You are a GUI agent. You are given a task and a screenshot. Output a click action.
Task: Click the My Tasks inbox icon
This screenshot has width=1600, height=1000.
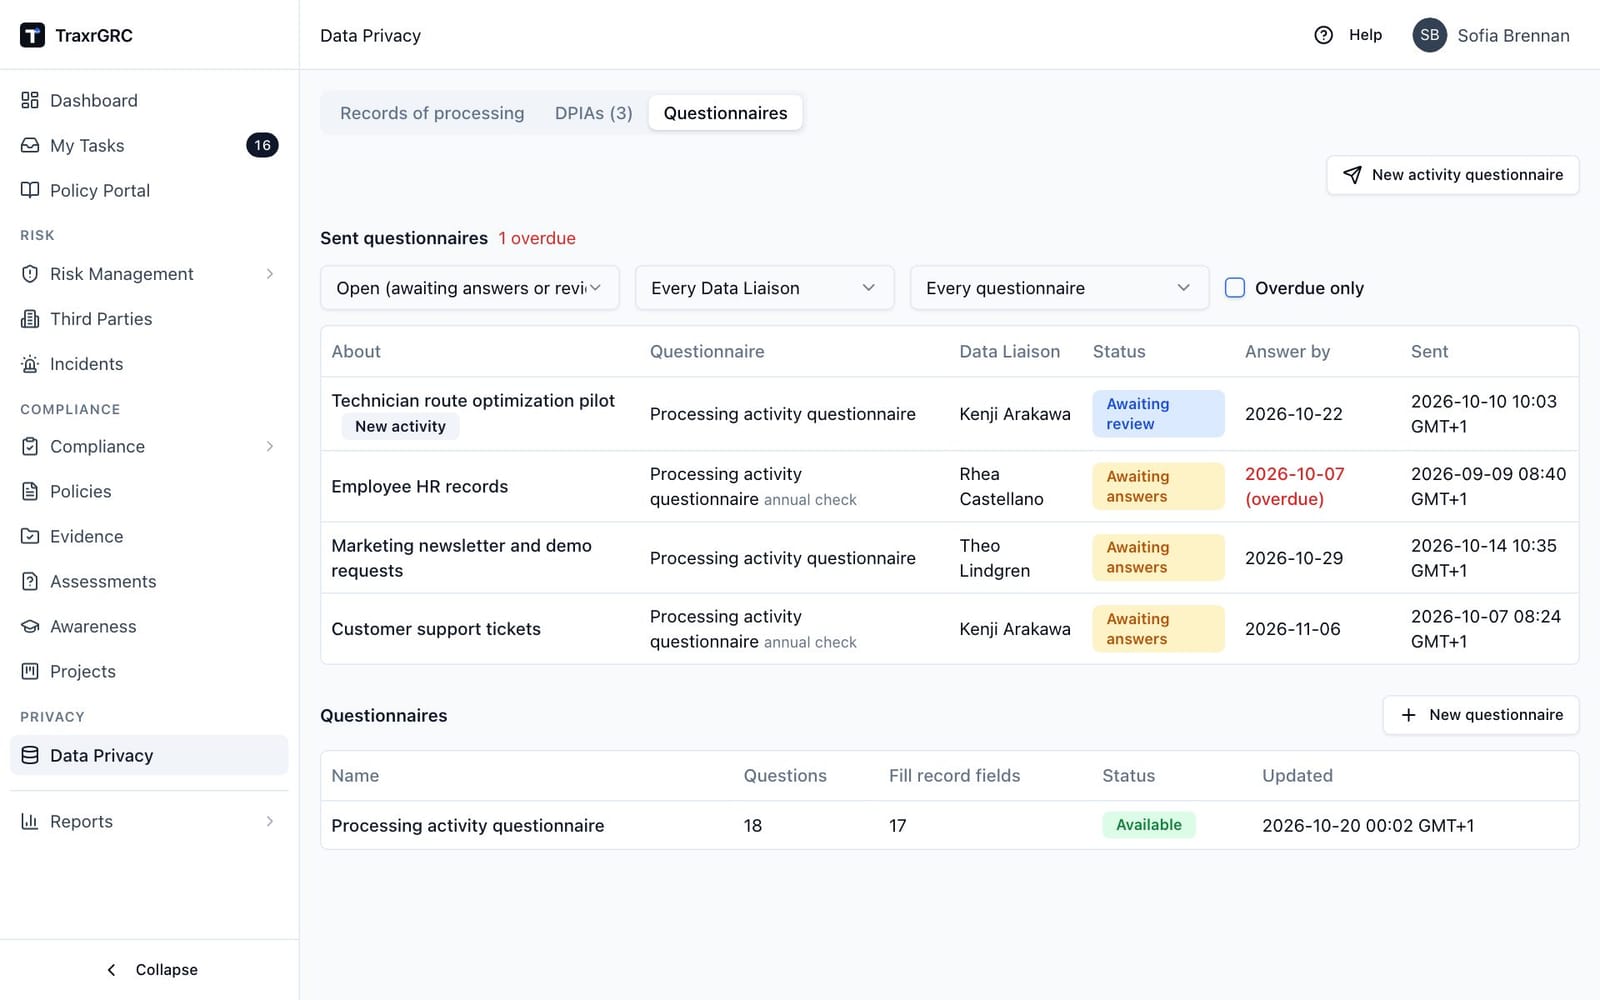[30, 145]
